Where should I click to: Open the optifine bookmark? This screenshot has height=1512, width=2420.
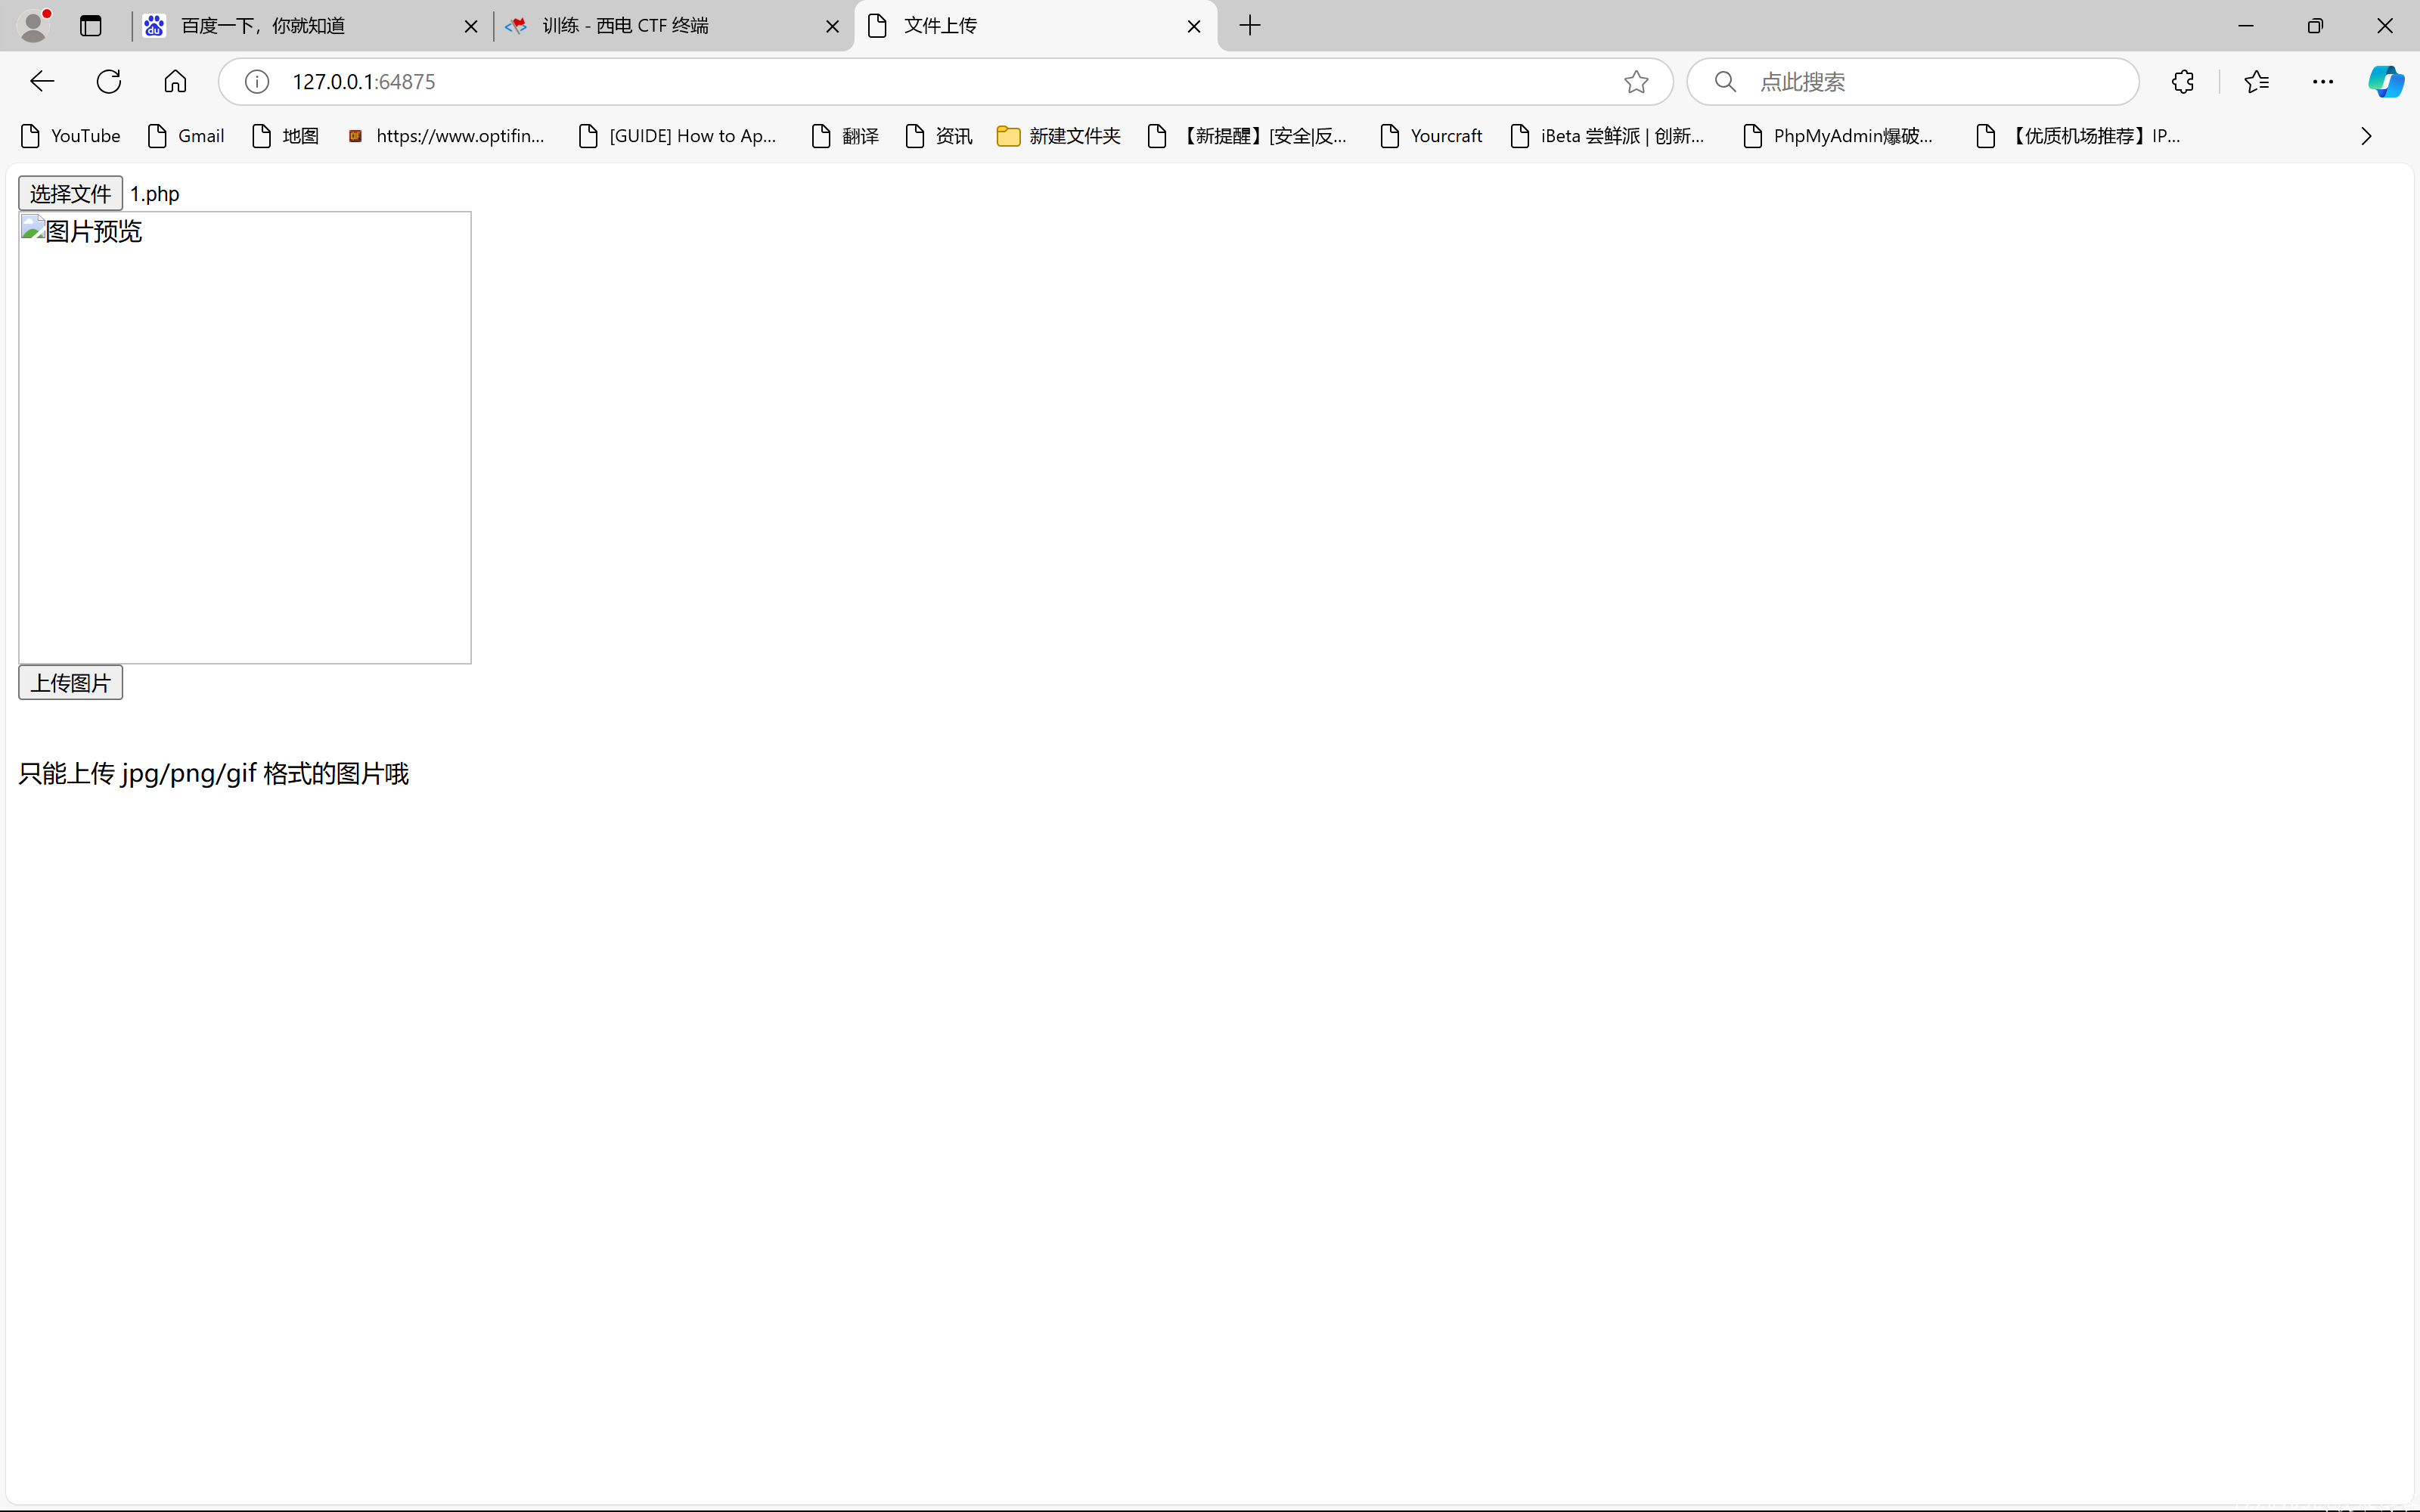[x=446, y=136]
